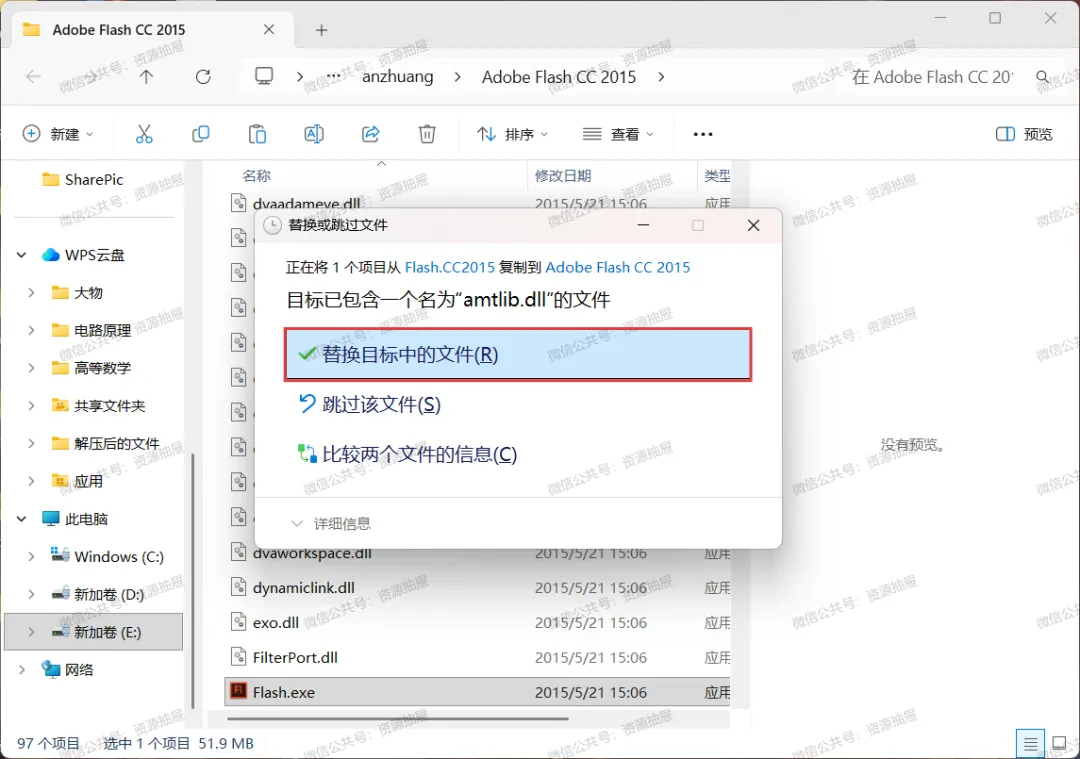Choose 比较两个文件的信息(C)
This screenshot has width=1080, height=759.
[408, 455]
